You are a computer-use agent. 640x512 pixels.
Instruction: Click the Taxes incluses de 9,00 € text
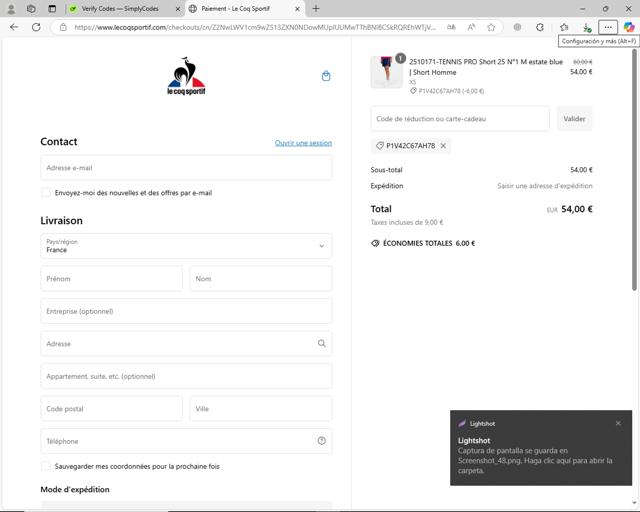pyautogui.click(x=407, y=223)
